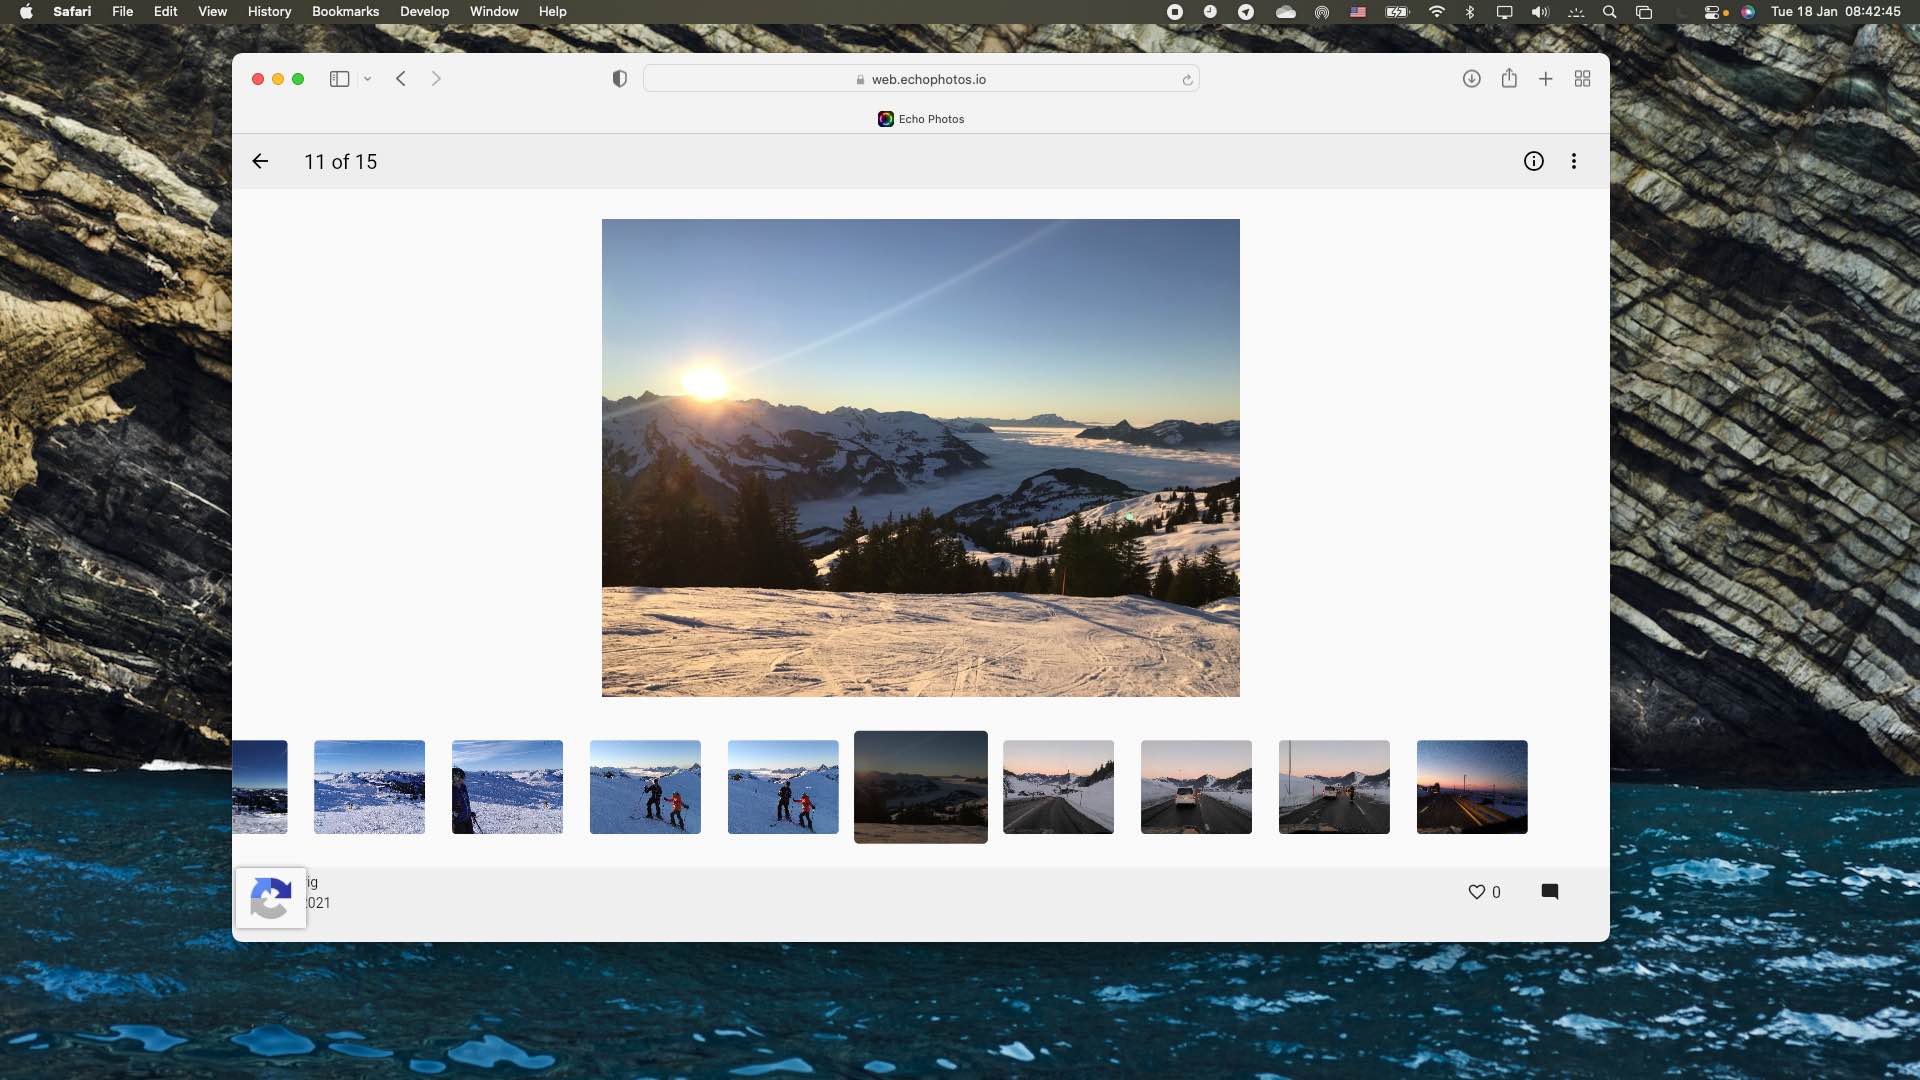This screenshot has height=1080, width=1920.
Task: Click the Safari share icon
Action: click(x=1509, y=79)
